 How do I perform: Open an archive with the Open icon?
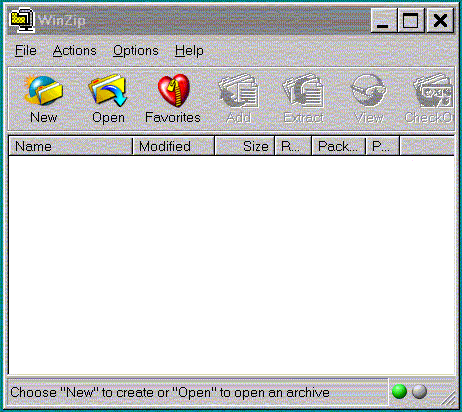pos(108,91)
